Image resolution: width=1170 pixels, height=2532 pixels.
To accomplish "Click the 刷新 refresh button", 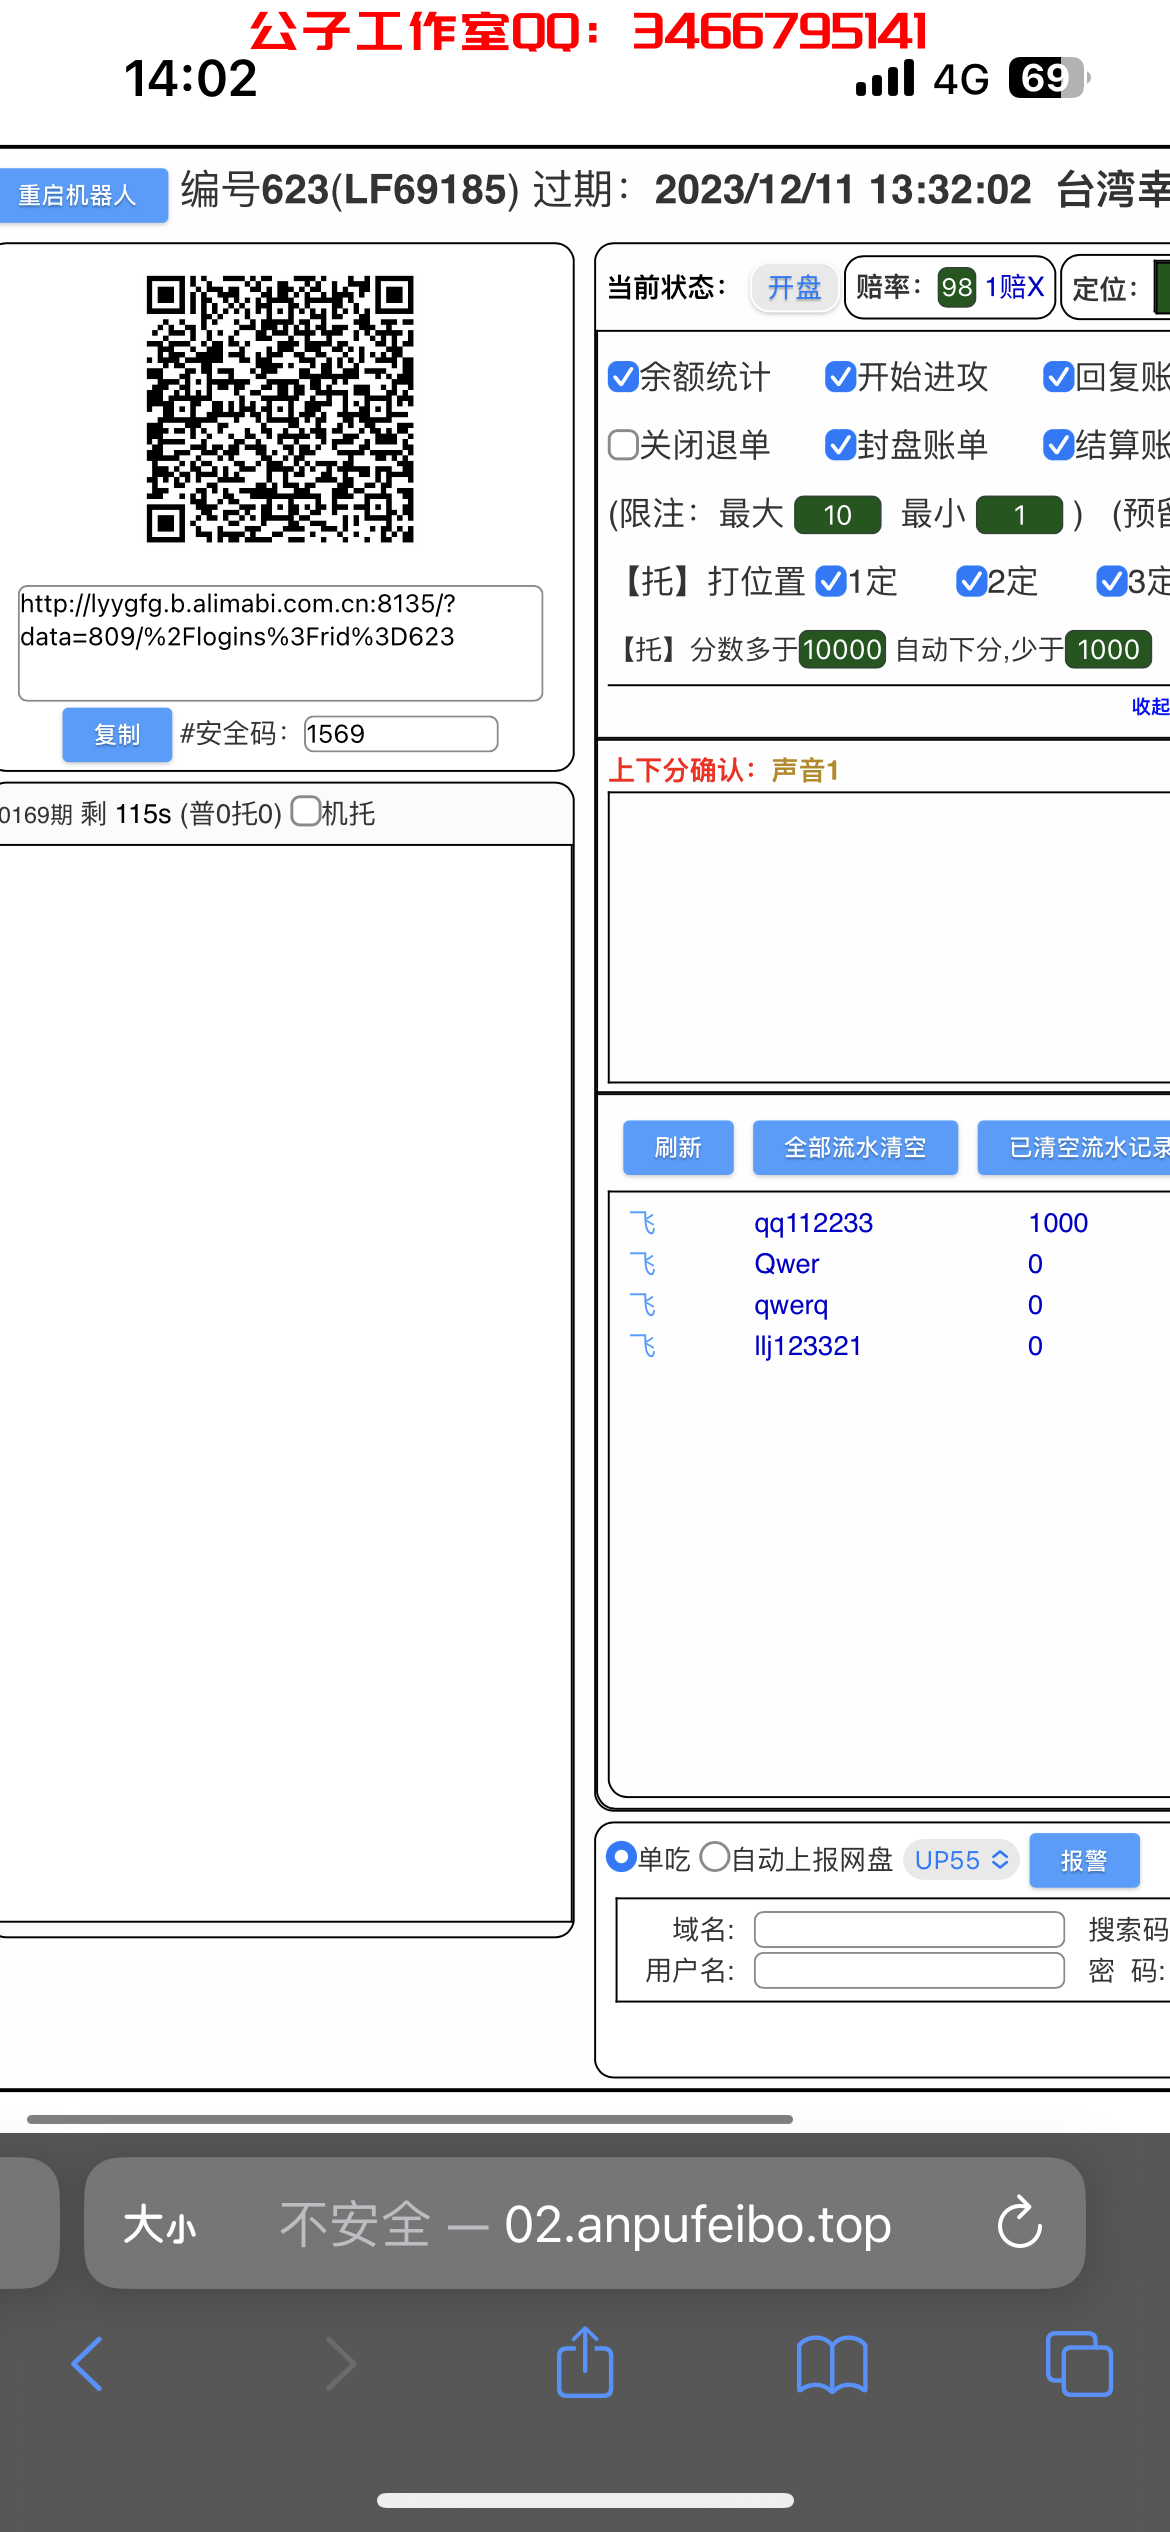I will pos(678,1147).
